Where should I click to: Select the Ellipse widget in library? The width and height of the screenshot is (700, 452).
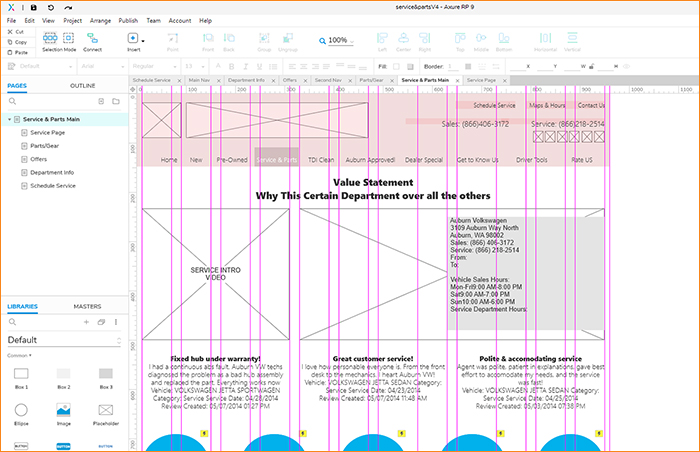pyautogui.click(x=22, y=409)
